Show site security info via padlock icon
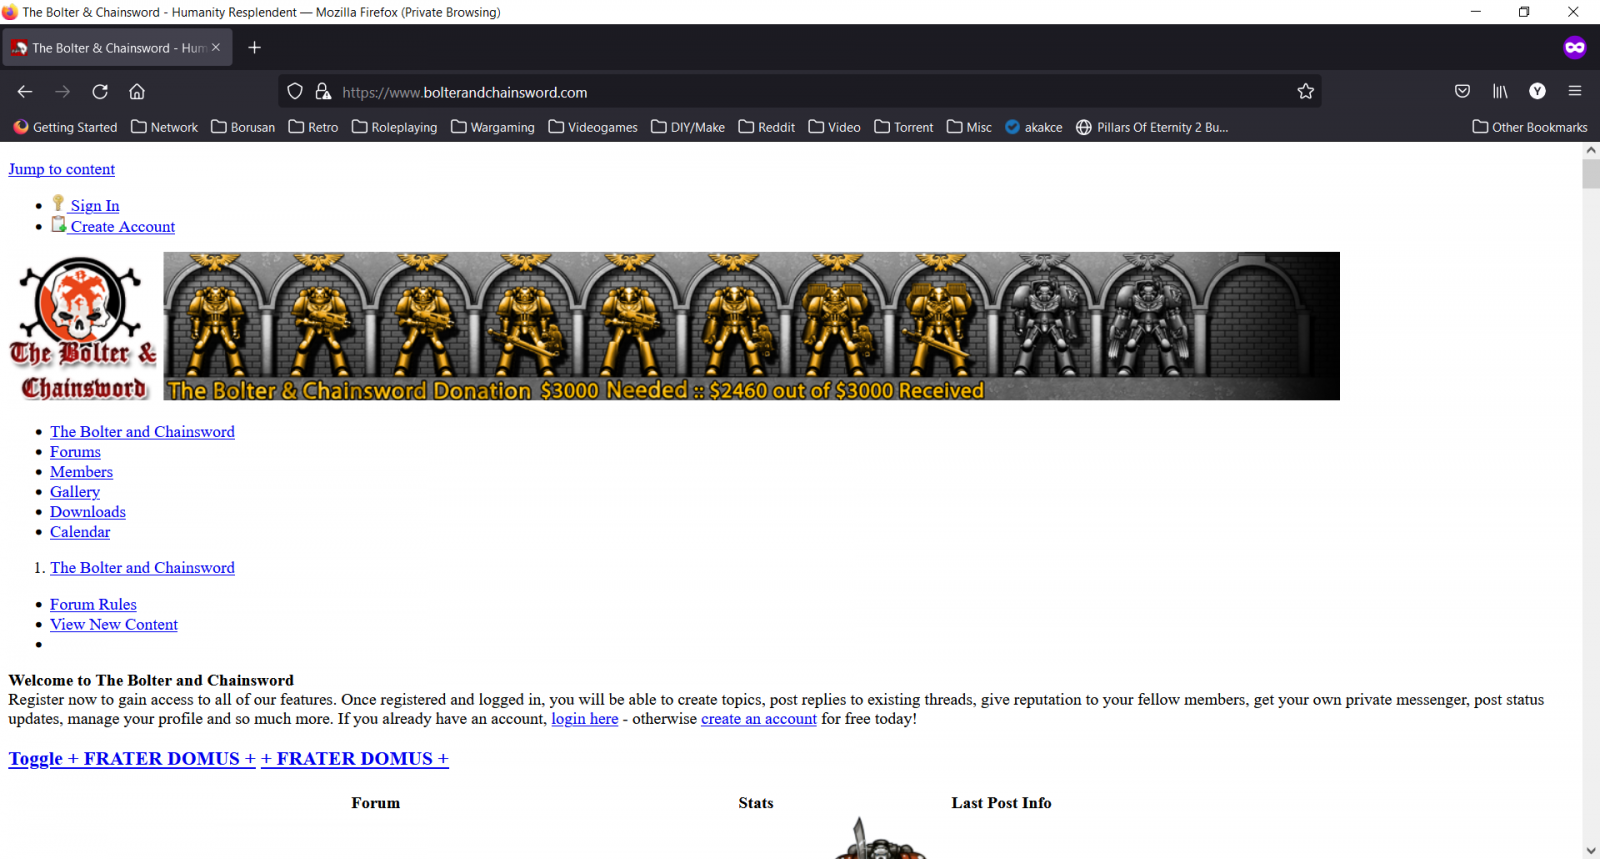Screen dimensions: 1600x859 point(323,92)
